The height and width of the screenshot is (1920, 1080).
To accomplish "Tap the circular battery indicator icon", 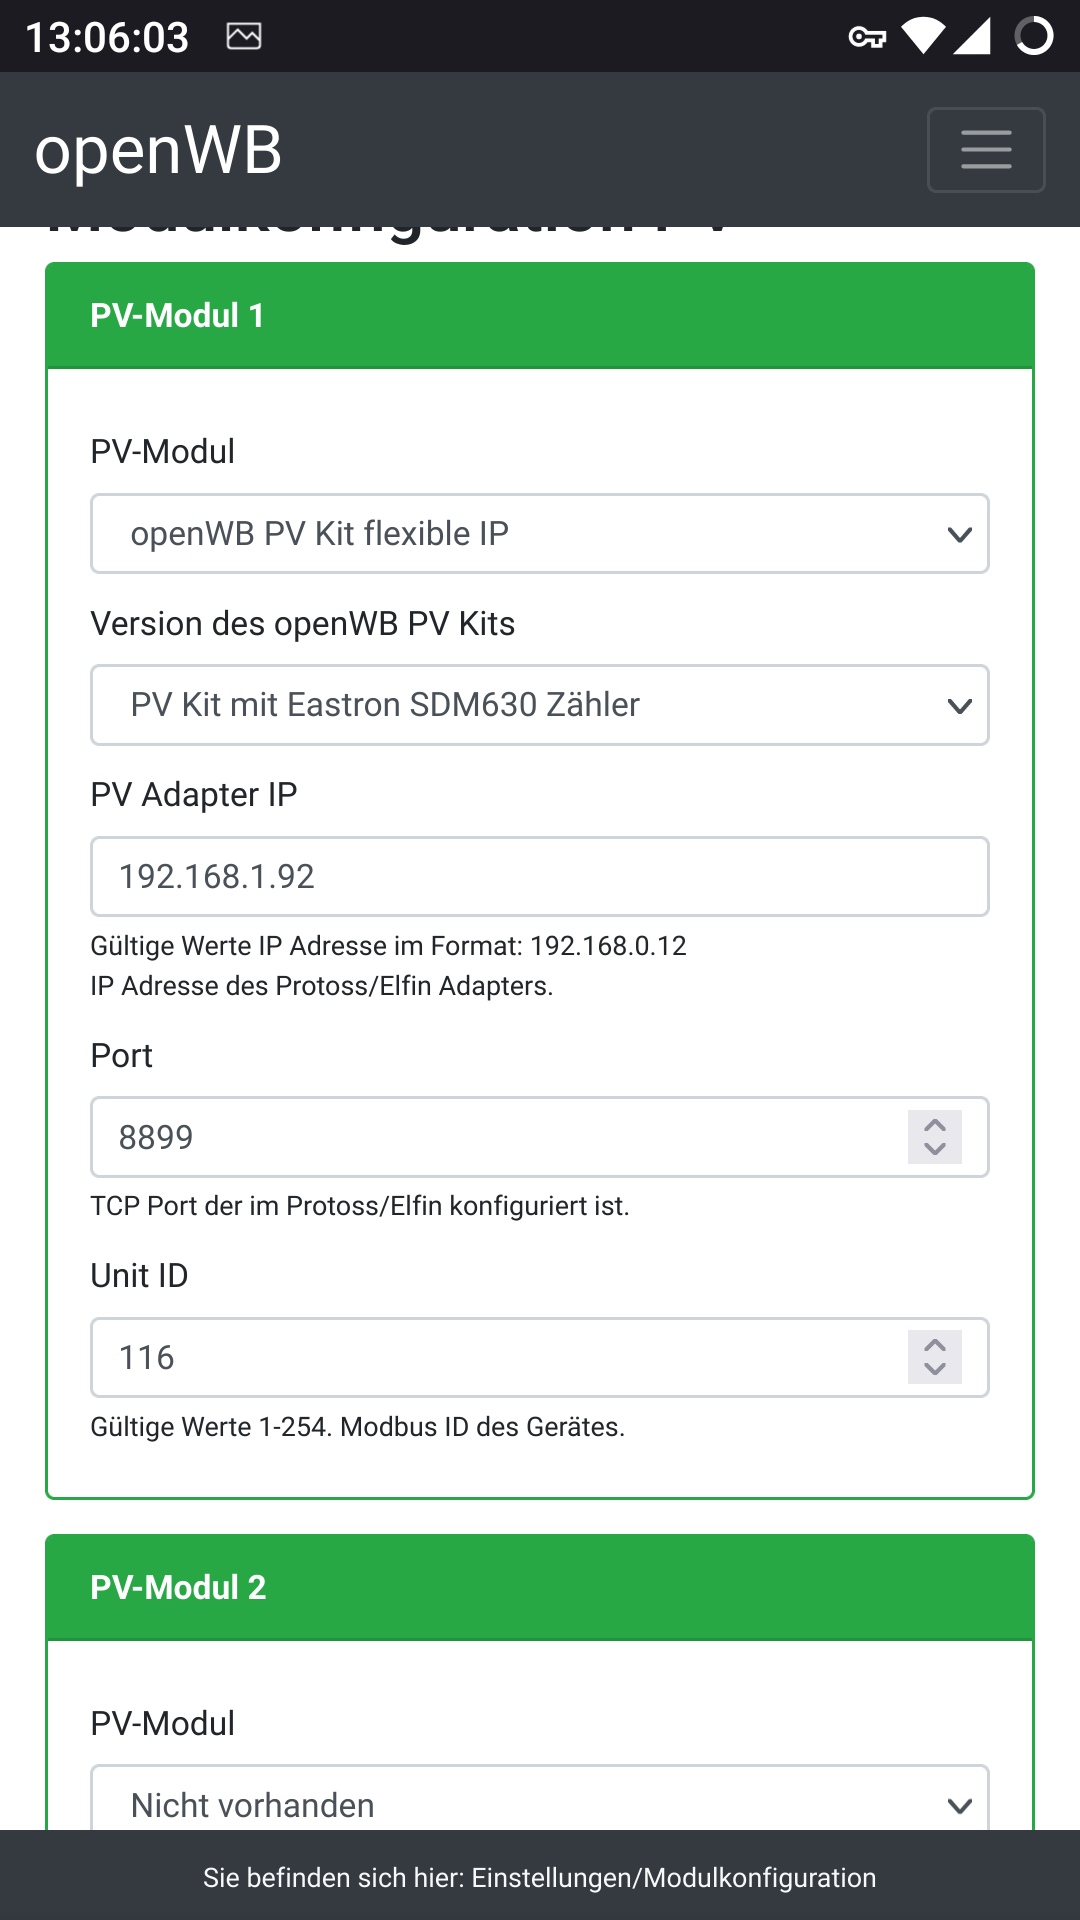I will pos(1034,36).
